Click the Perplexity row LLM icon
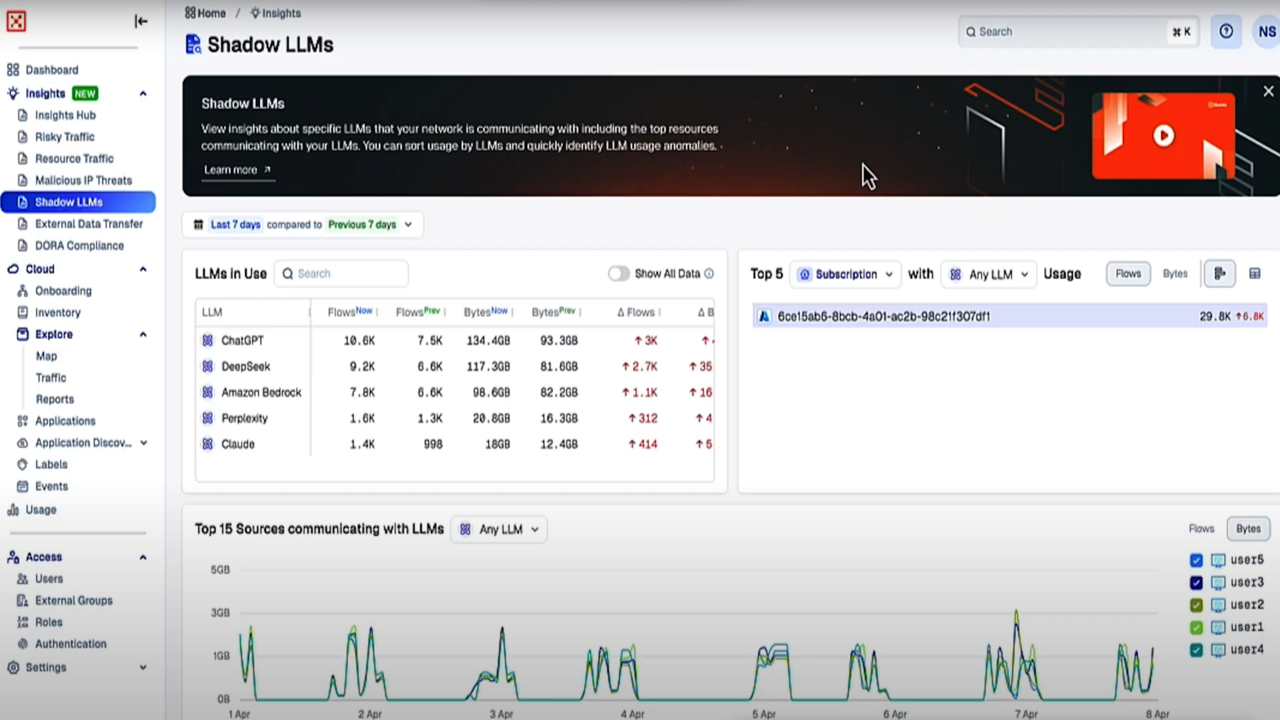The width and height of the screenshot is (1280, 720). click(208, 419)
